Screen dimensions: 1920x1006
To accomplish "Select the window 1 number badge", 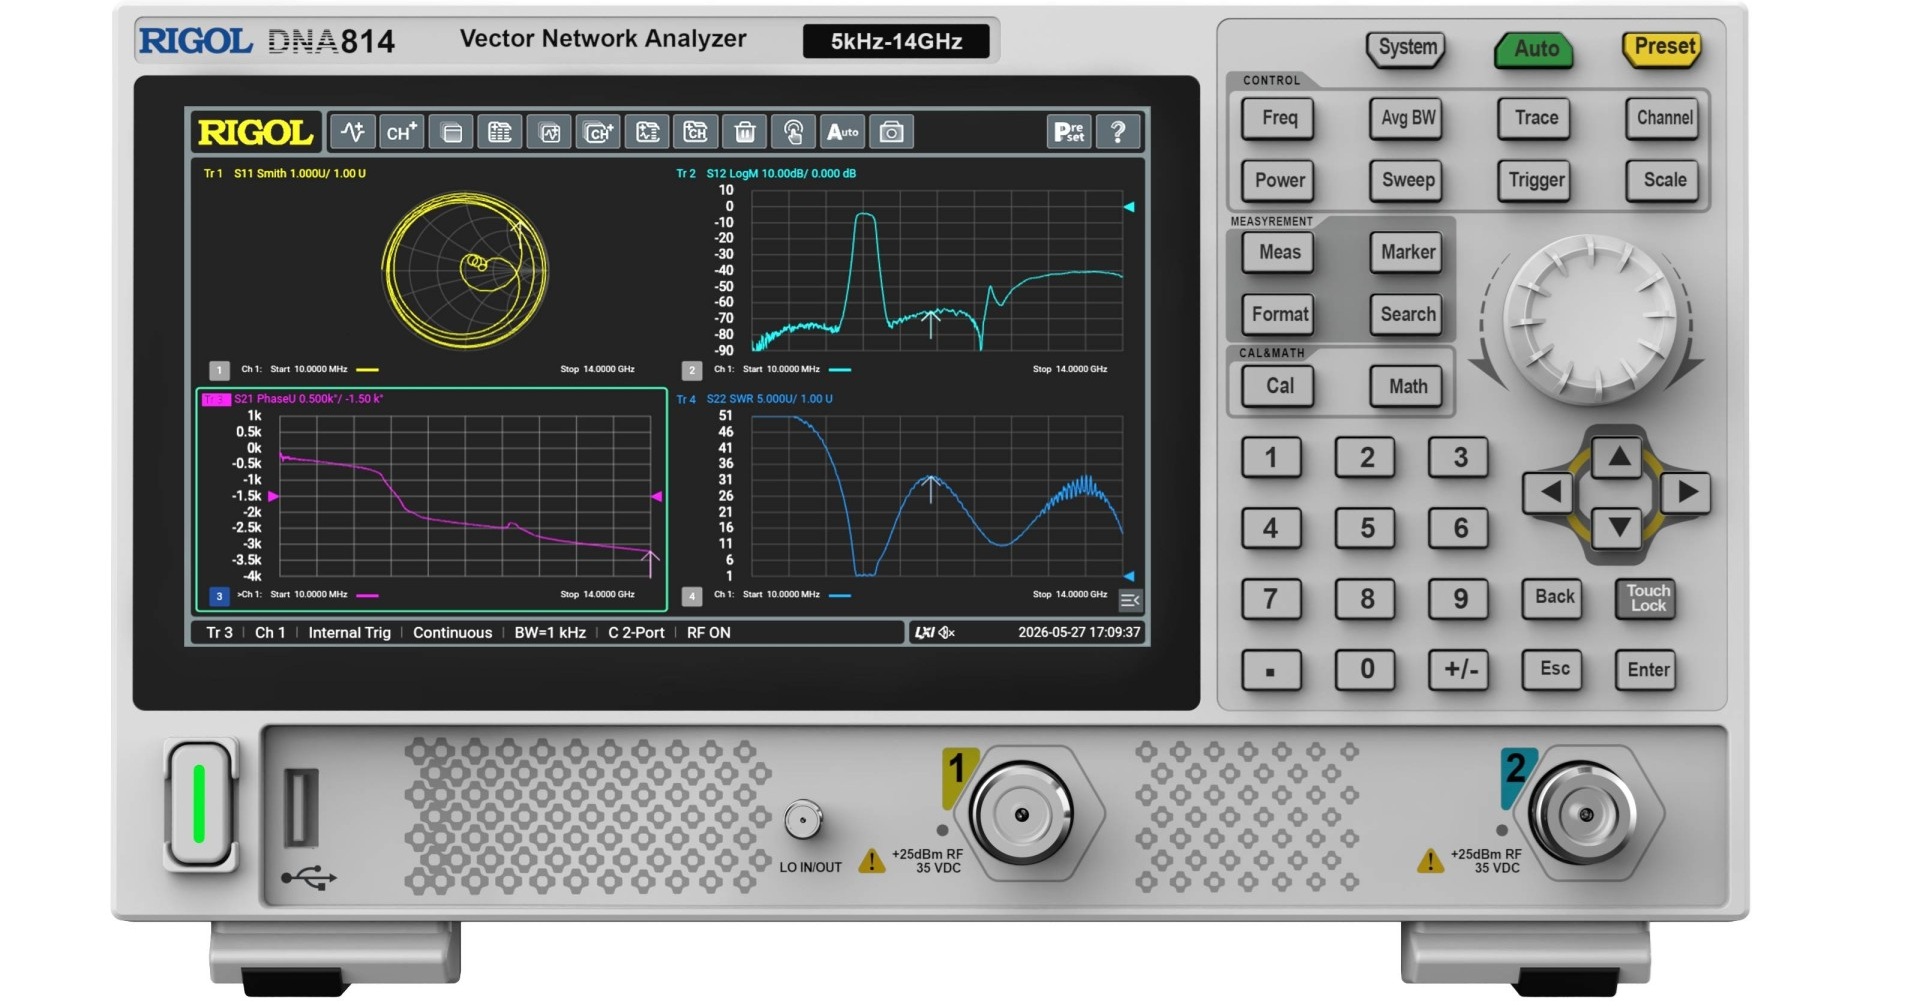I will [219, 370].
